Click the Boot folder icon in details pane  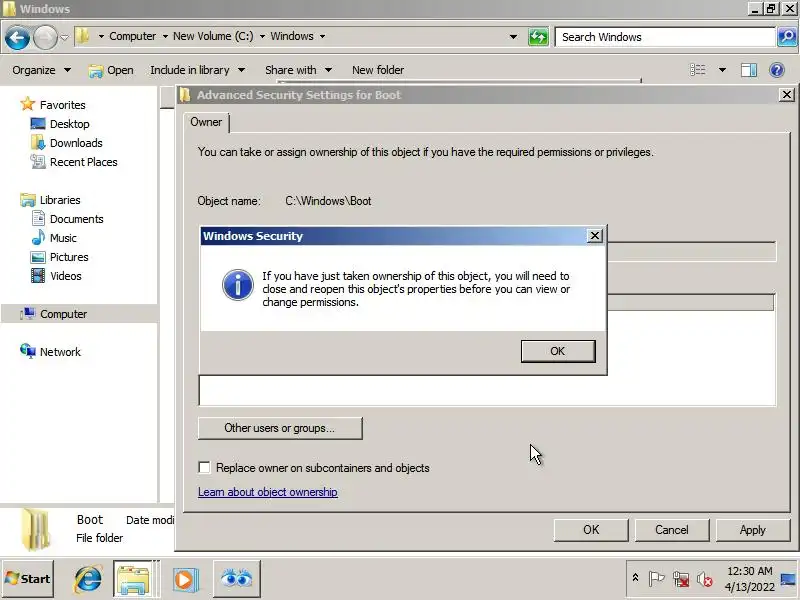[x=36, y=530]
